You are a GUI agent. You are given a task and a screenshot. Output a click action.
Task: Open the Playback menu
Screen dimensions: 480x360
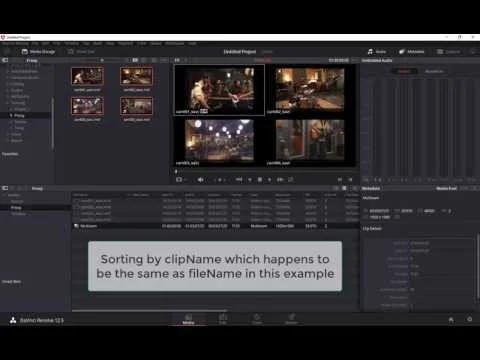point(125,44)
